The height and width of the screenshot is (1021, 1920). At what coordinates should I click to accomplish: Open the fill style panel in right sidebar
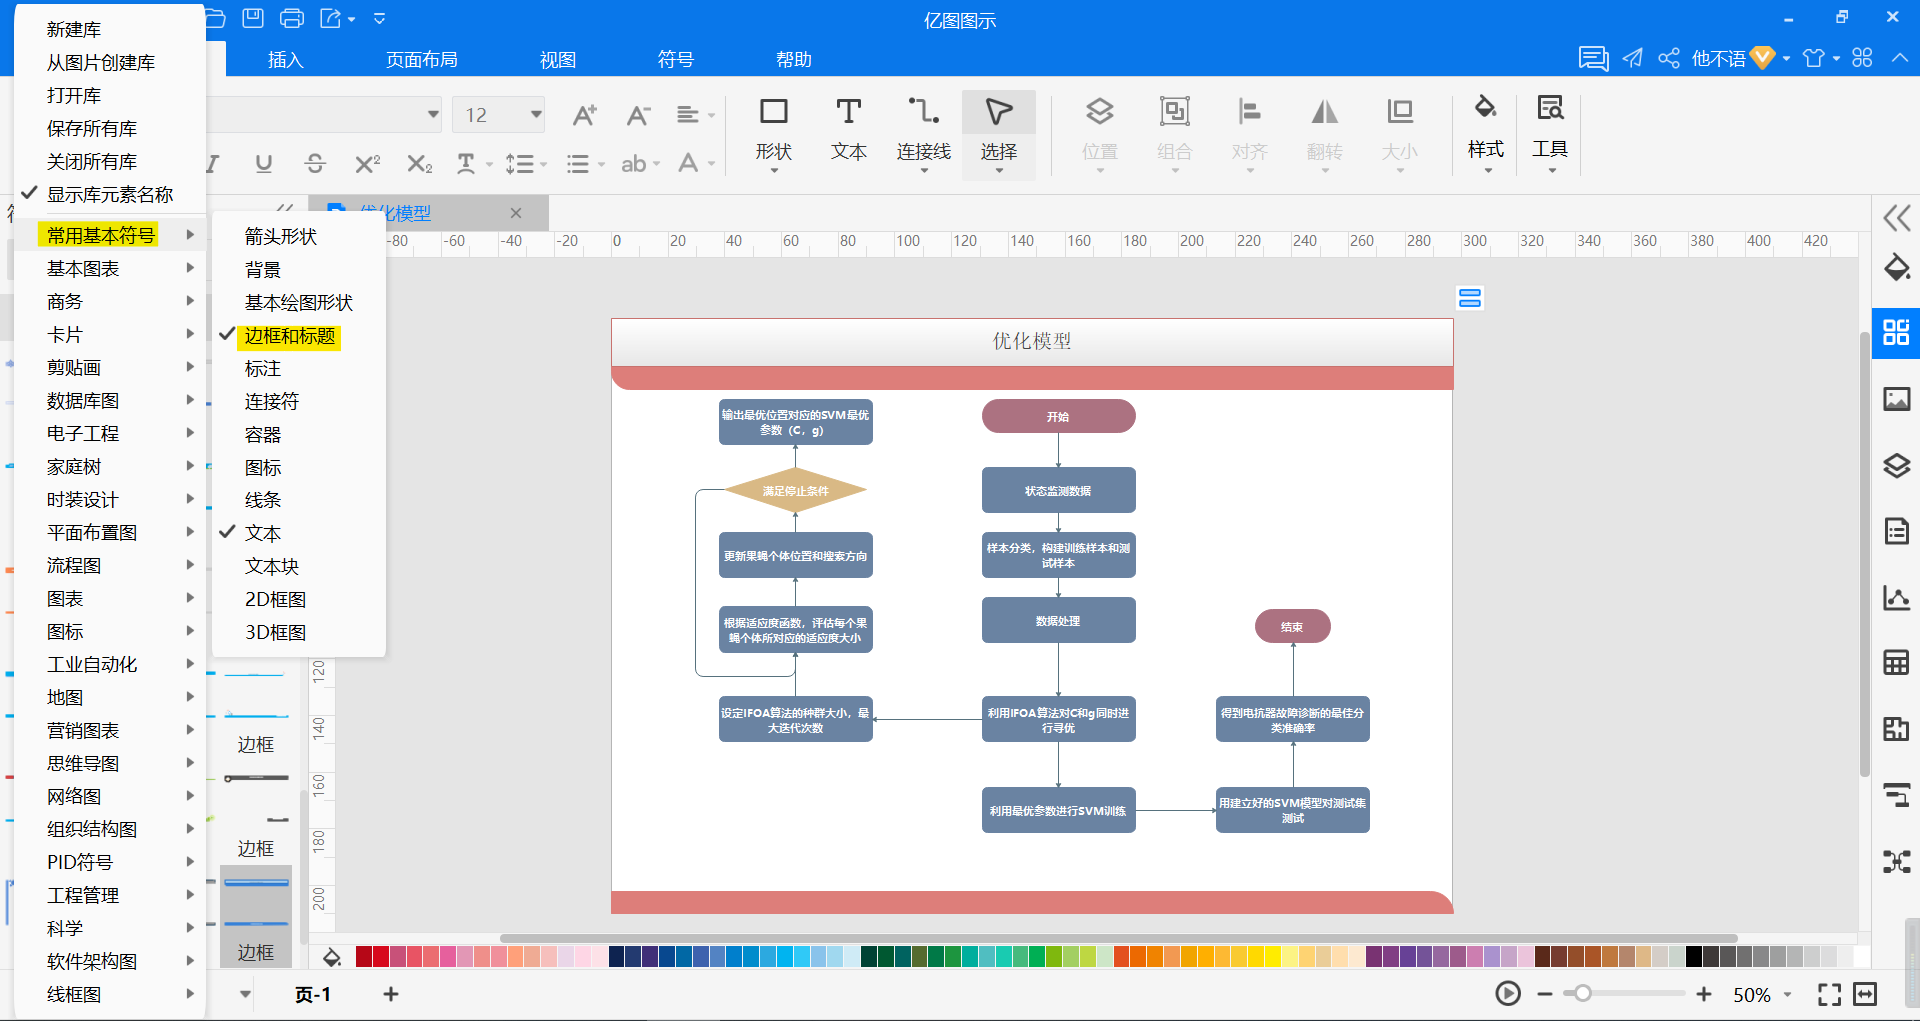[1896, 267]
